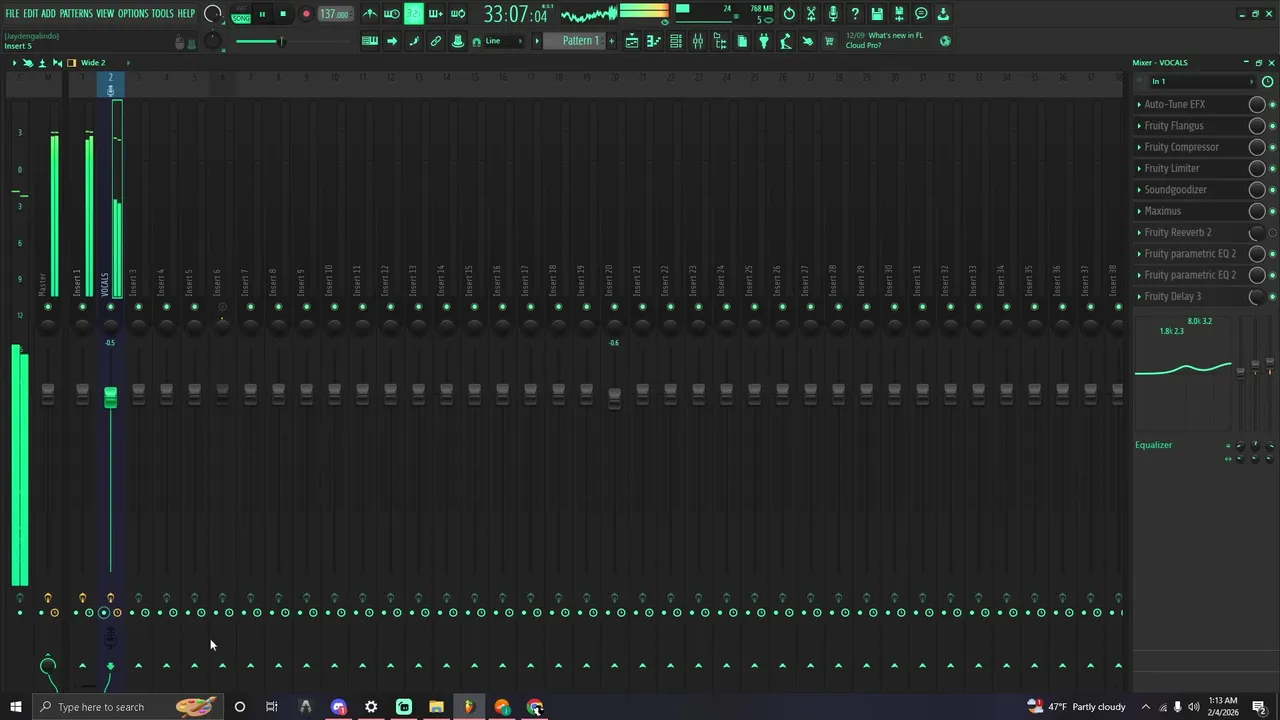Click the tempo 137.000 field
This screenshot has height=720, width=1280.
[x=335, y=14]
